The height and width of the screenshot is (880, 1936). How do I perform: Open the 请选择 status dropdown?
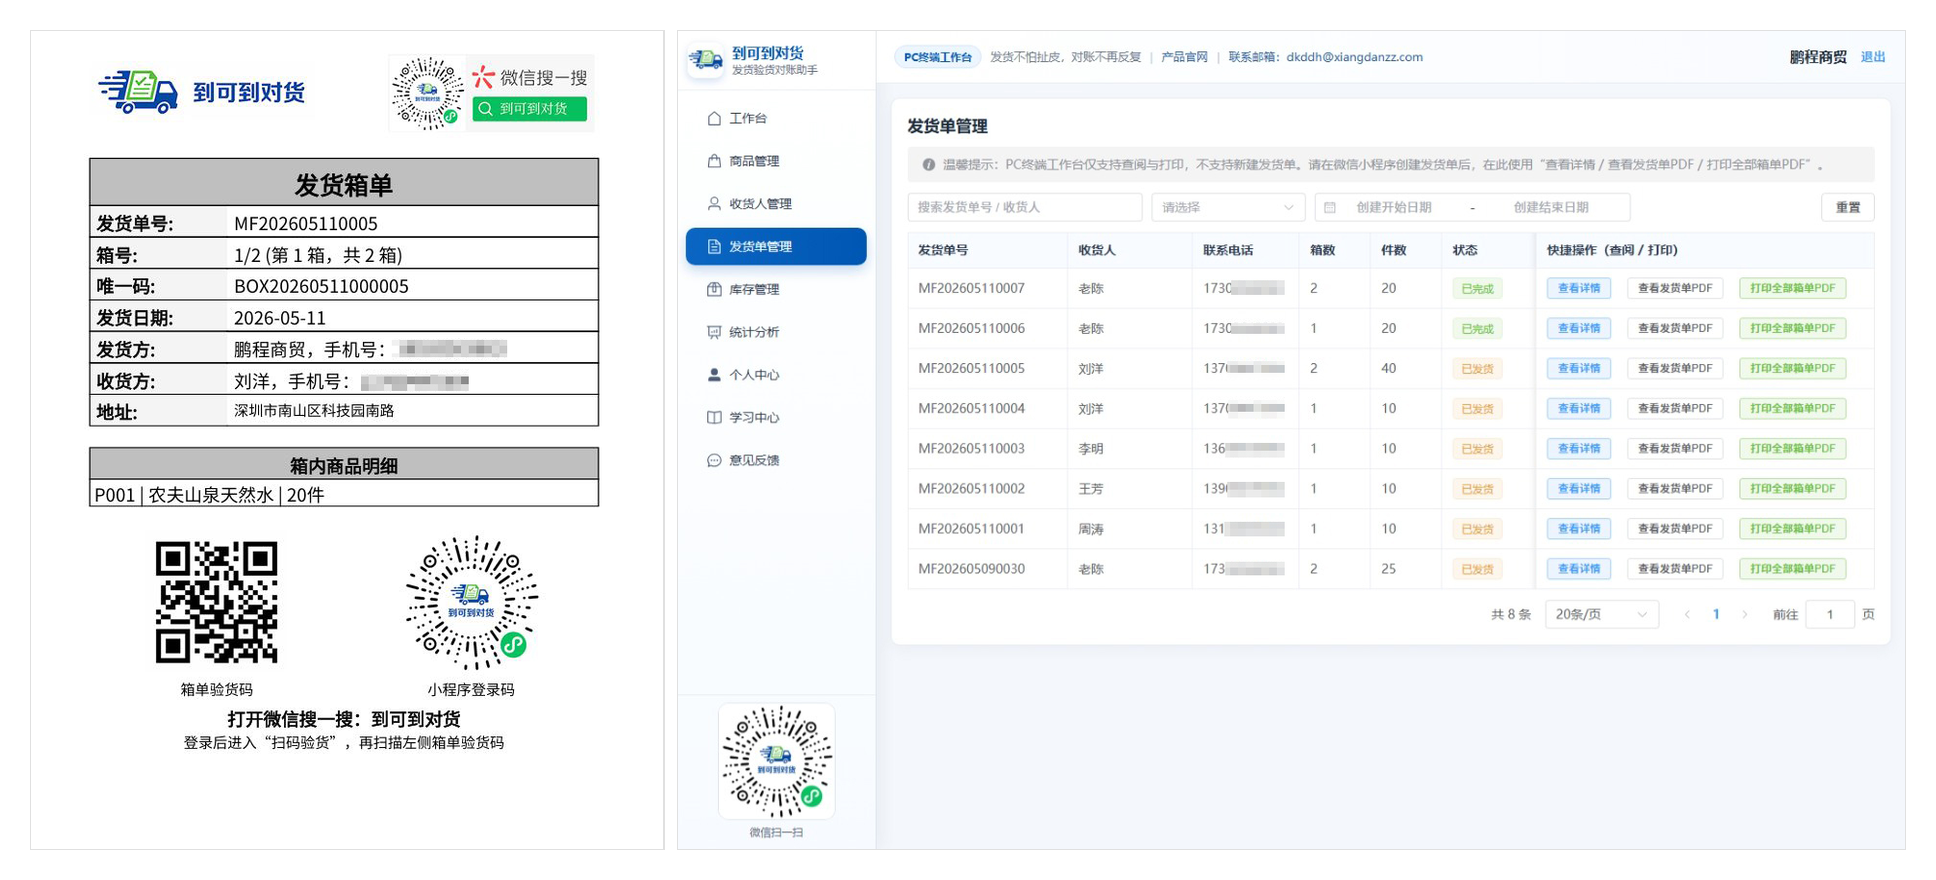pos(1228,208)
